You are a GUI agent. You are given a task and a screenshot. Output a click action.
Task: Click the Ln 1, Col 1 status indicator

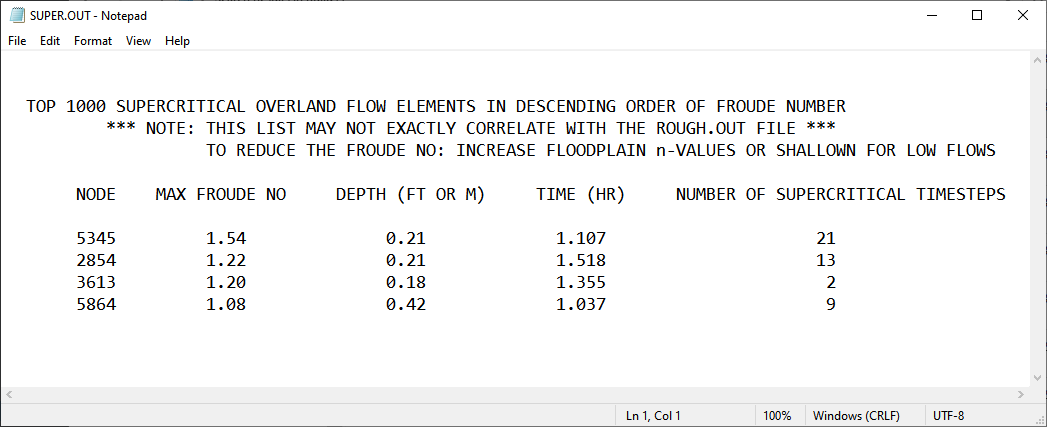653,416
